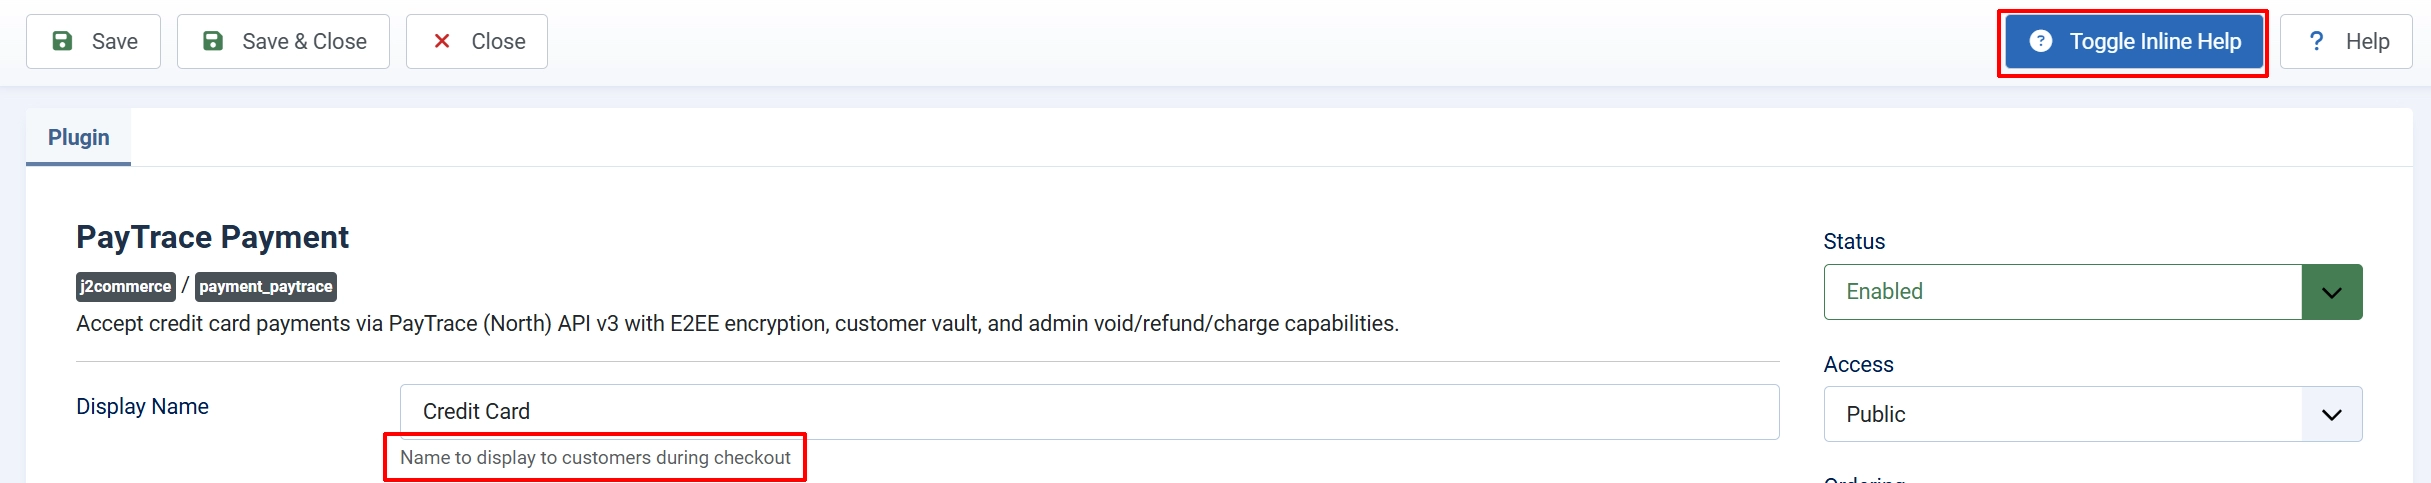Click the floppy disk icon on Save
Viewport: 2431px width, 483px height.
[x=62, y=41]
